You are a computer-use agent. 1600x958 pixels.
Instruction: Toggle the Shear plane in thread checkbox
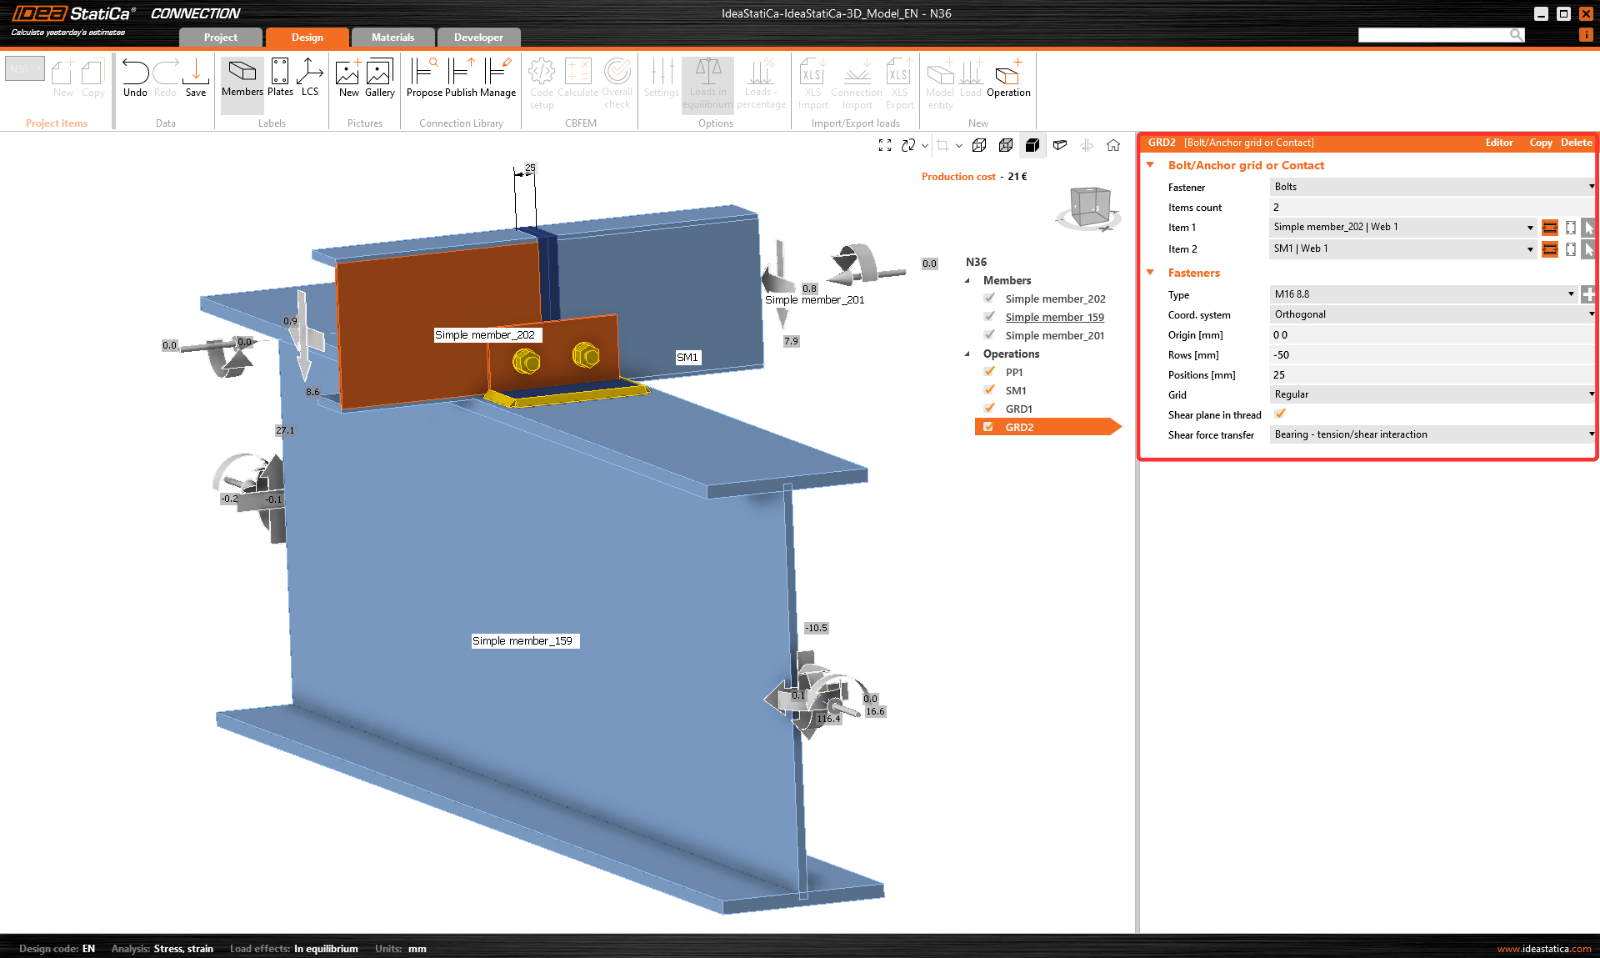tap(1280, 414)
